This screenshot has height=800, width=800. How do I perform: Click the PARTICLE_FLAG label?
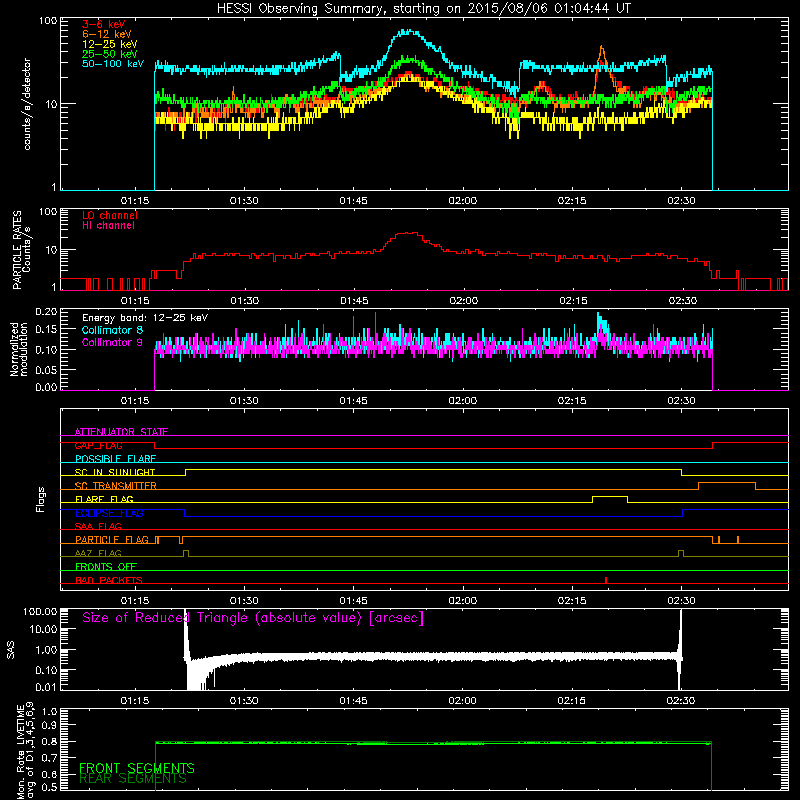coord(112,540)
